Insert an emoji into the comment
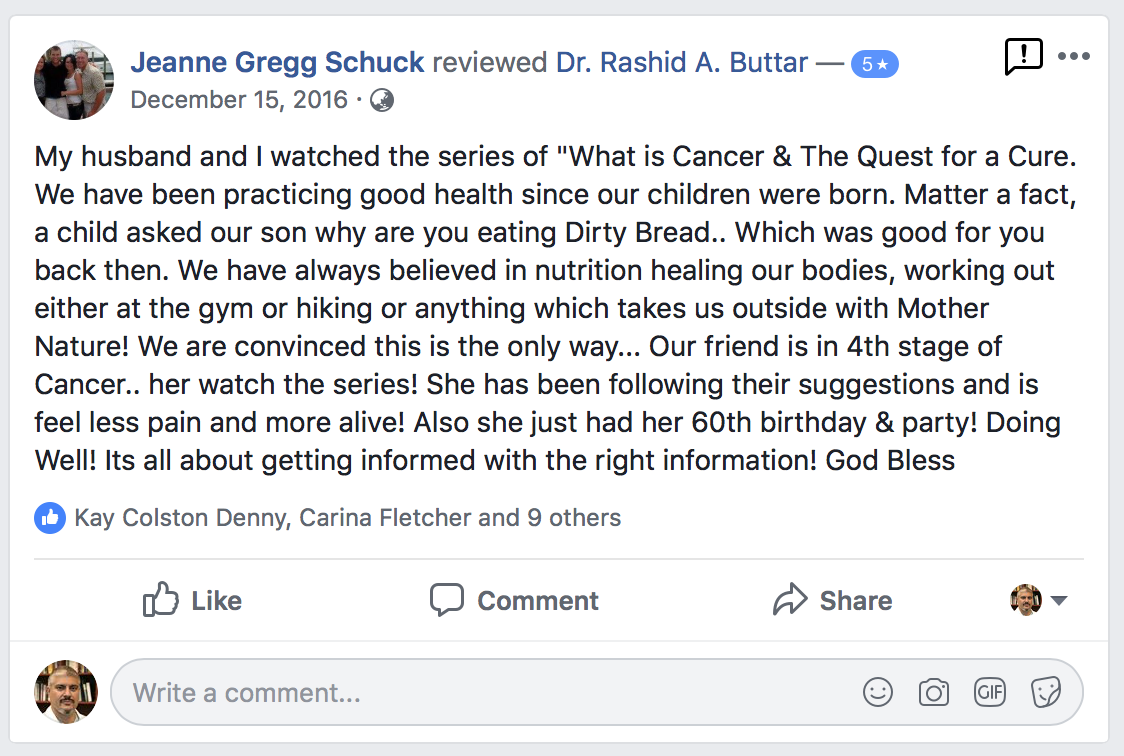Viewport: 1124px width, 756px height. click(x=877, y=692)
